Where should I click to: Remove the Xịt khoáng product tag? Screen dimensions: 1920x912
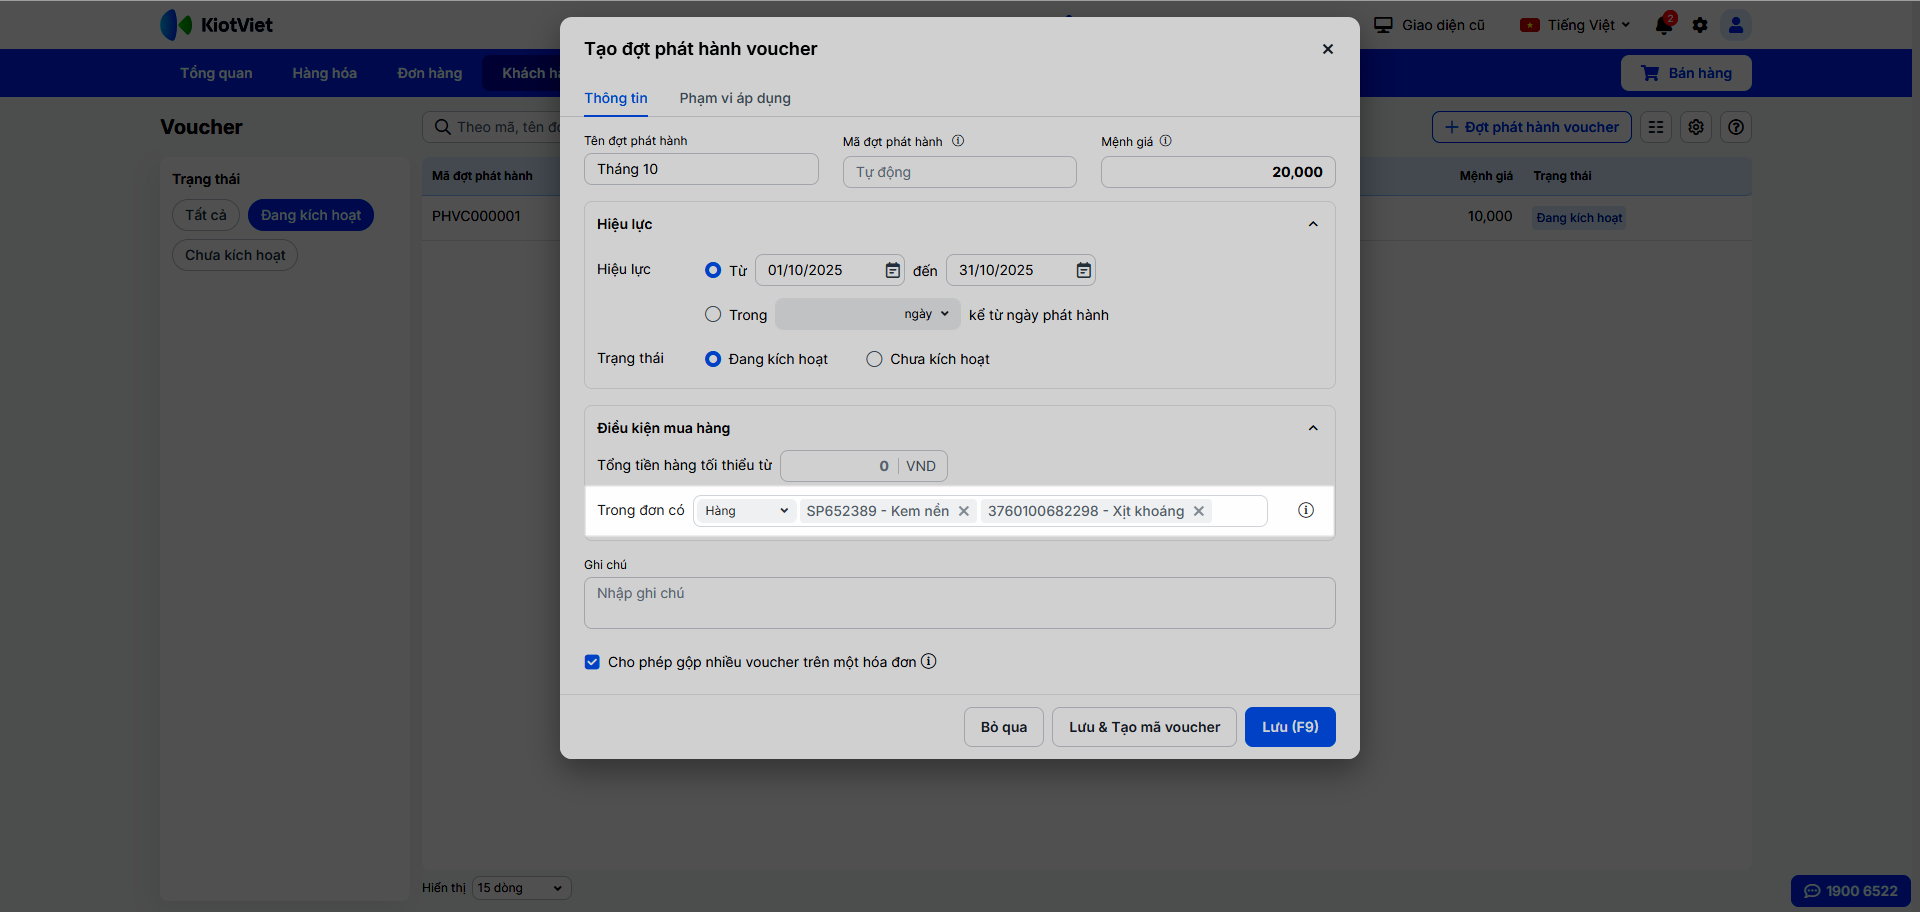click(1199, 511)
